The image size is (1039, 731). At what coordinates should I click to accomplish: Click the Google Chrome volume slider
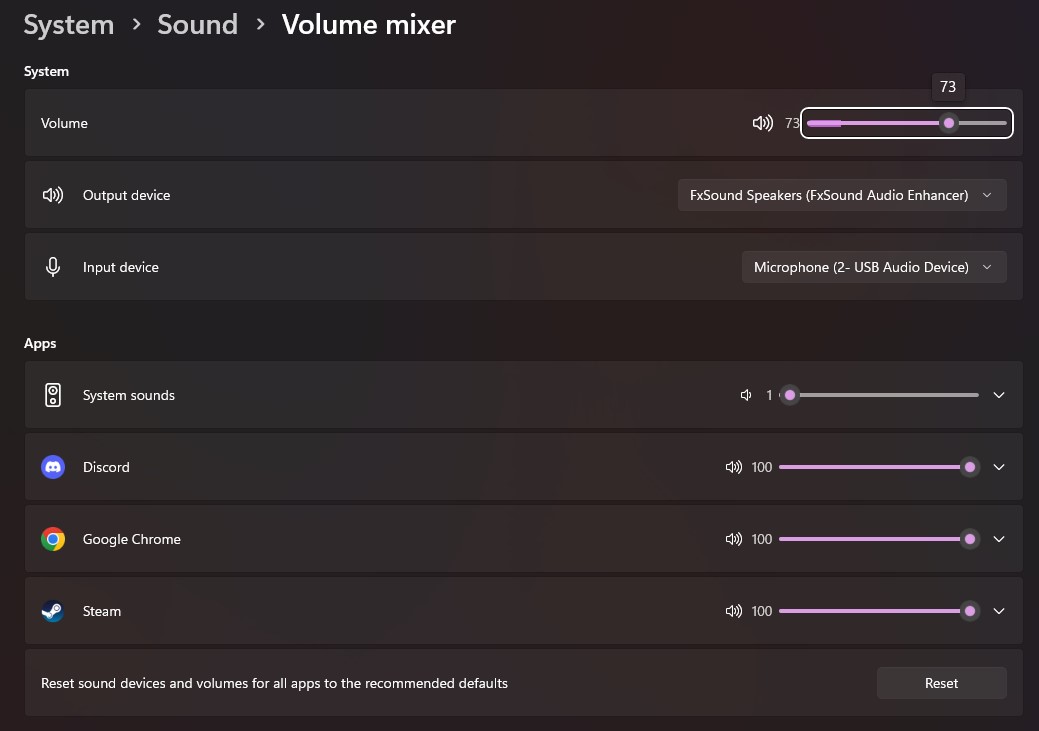click(x=879, y=539)
